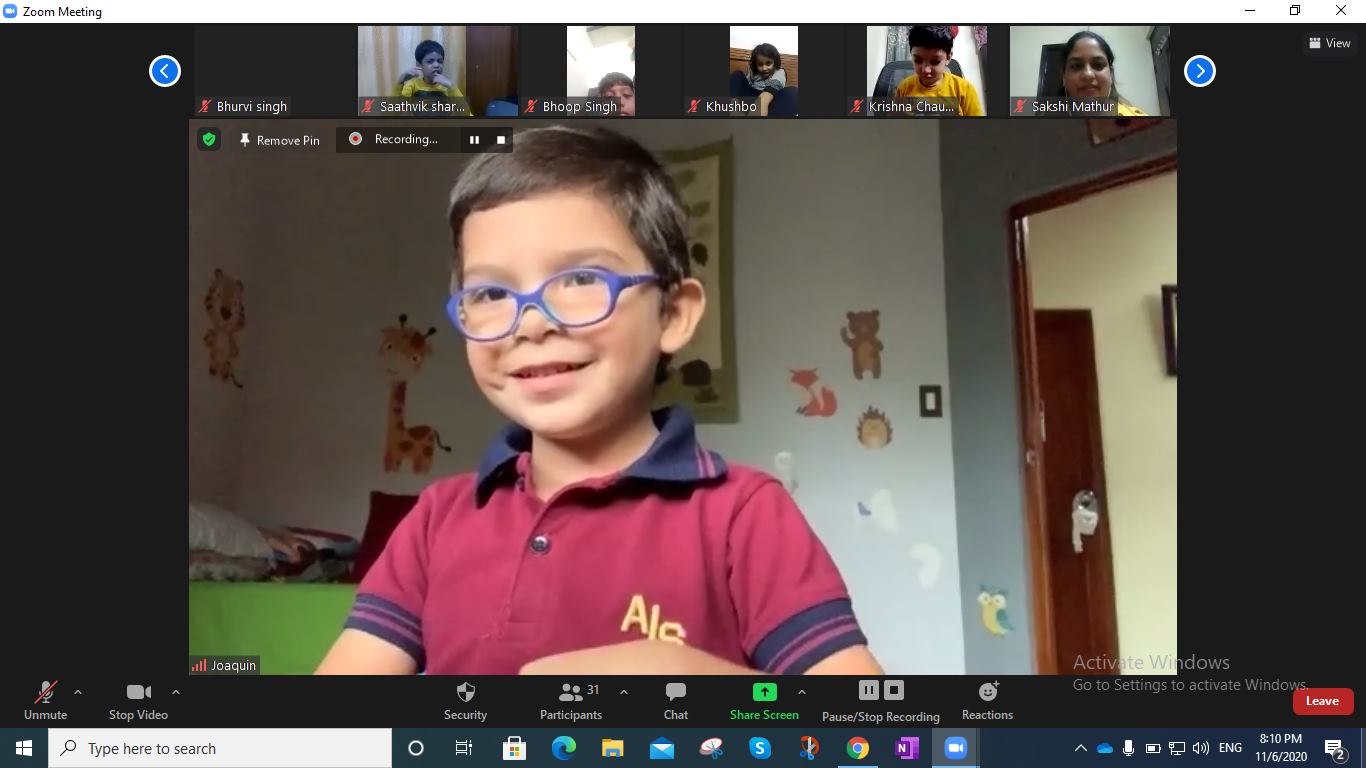
Task: Open the volume speaker tray icon
Action: coord(1201,748)
